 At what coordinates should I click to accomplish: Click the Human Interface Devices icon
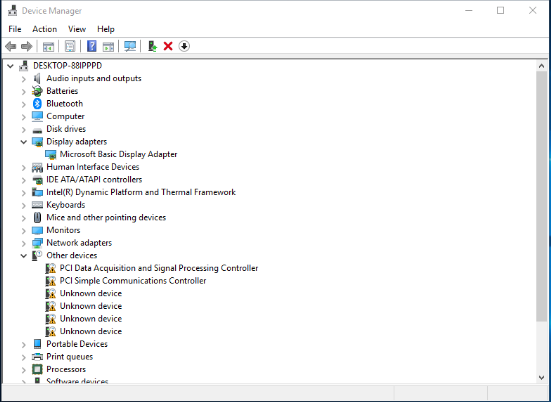tap(37, 167)
